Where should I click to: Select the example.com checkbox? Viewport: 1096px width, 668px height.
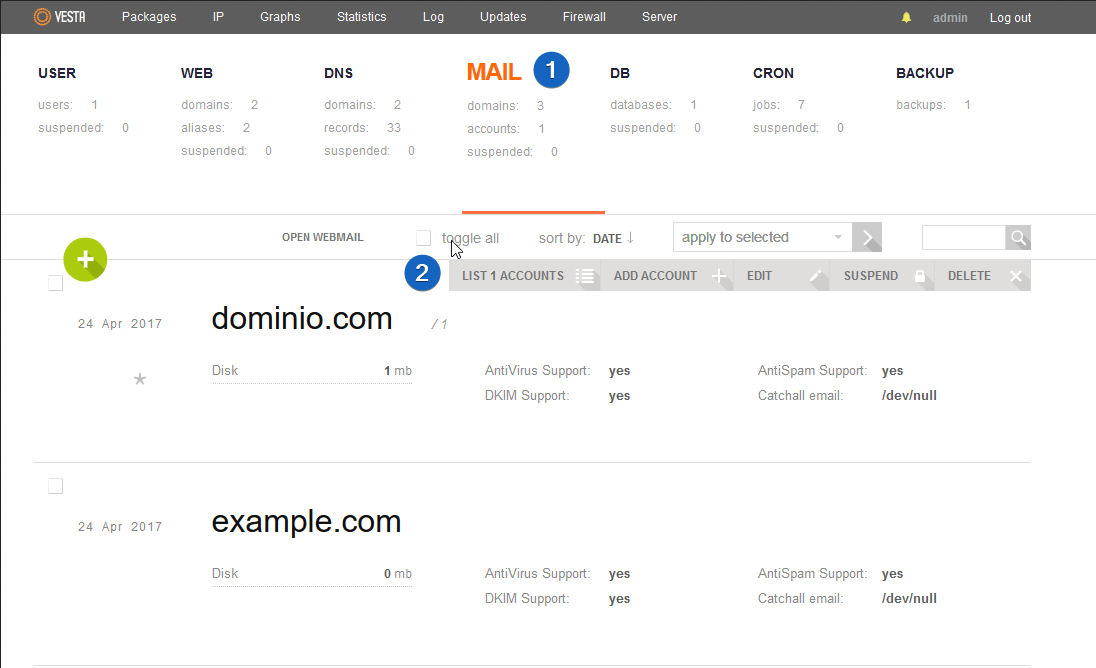55,486
